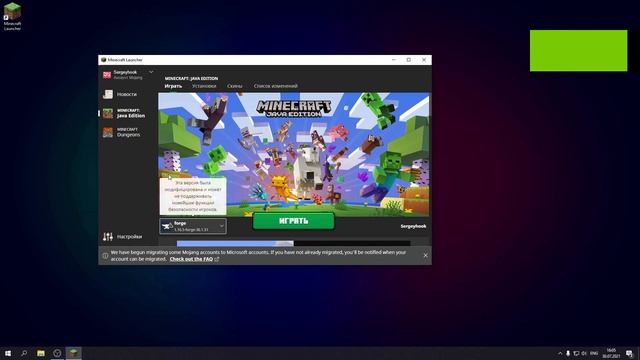Open the network tray icon
This screenshot has width=640, height=360.
576,353
